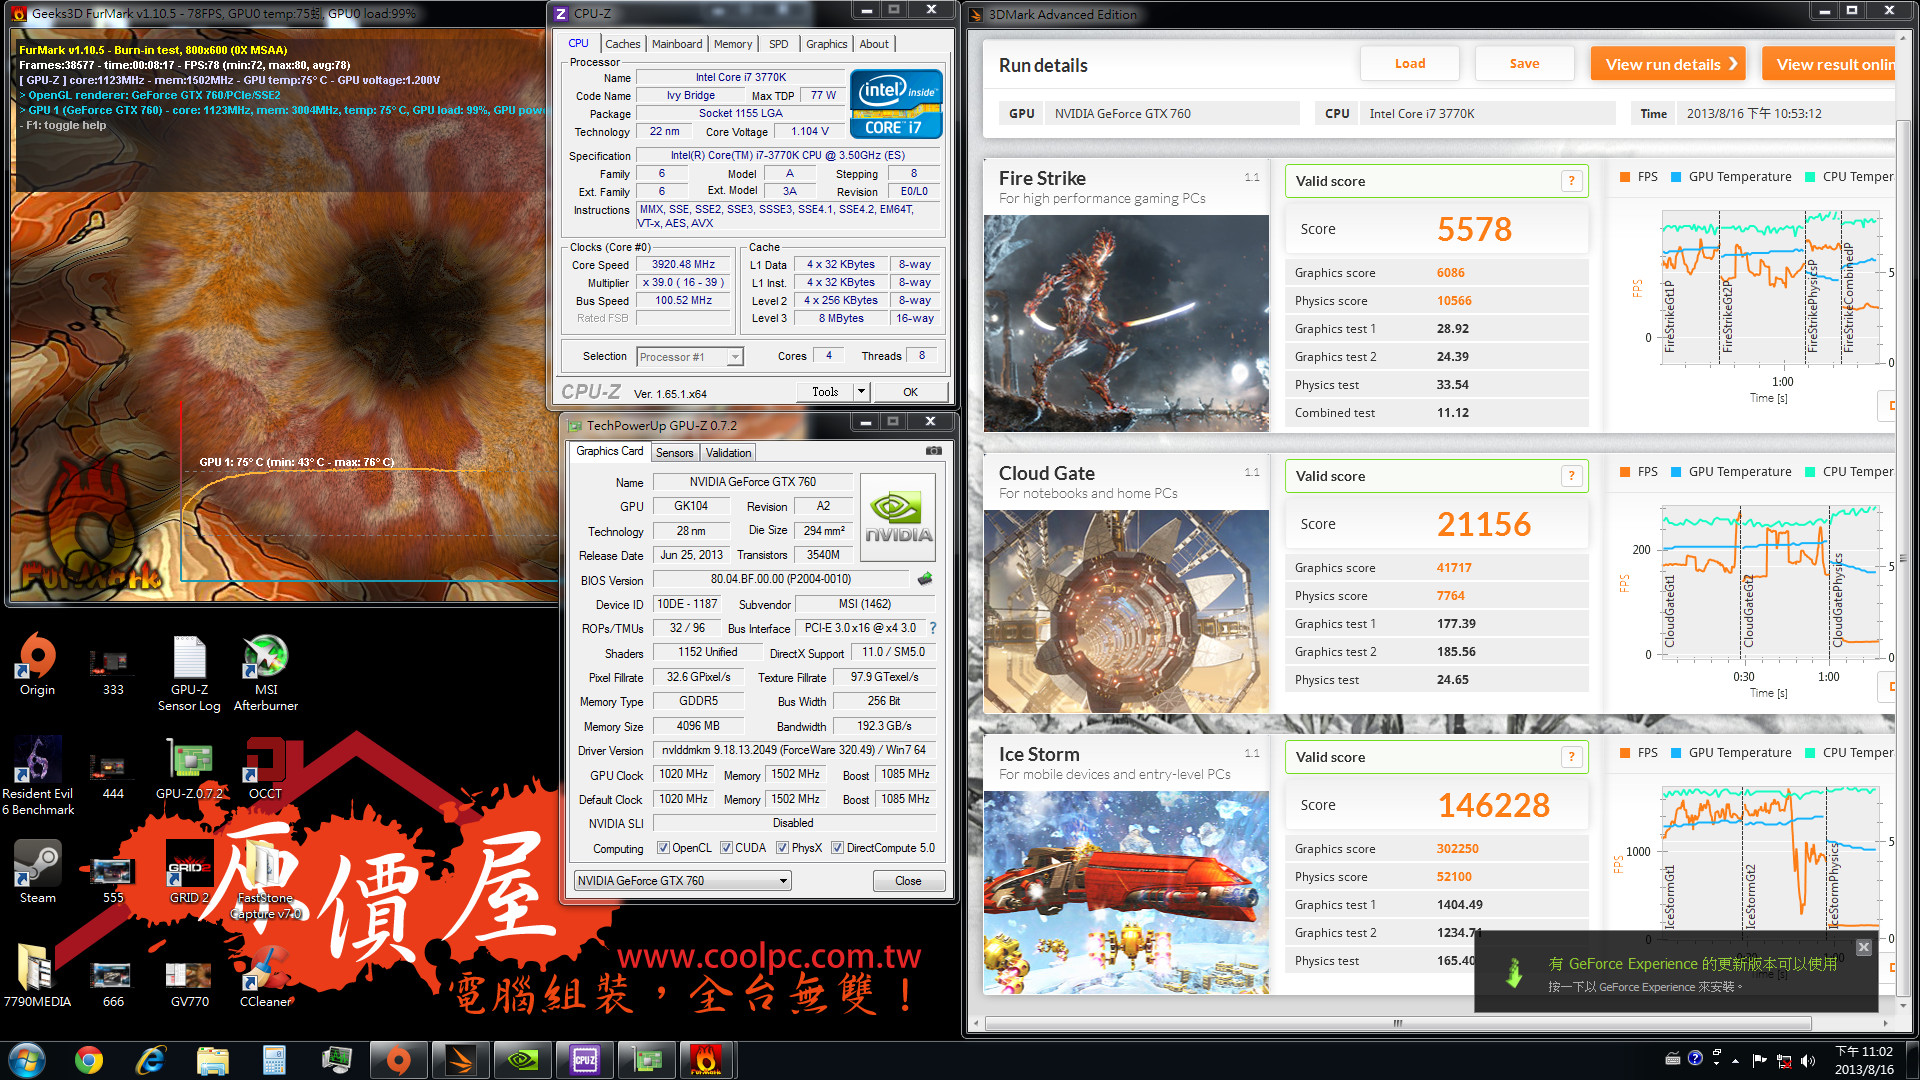Open the CCleaner desktop shortcut
This screenshot has width=1920, height=1080.
pos(265,968)
